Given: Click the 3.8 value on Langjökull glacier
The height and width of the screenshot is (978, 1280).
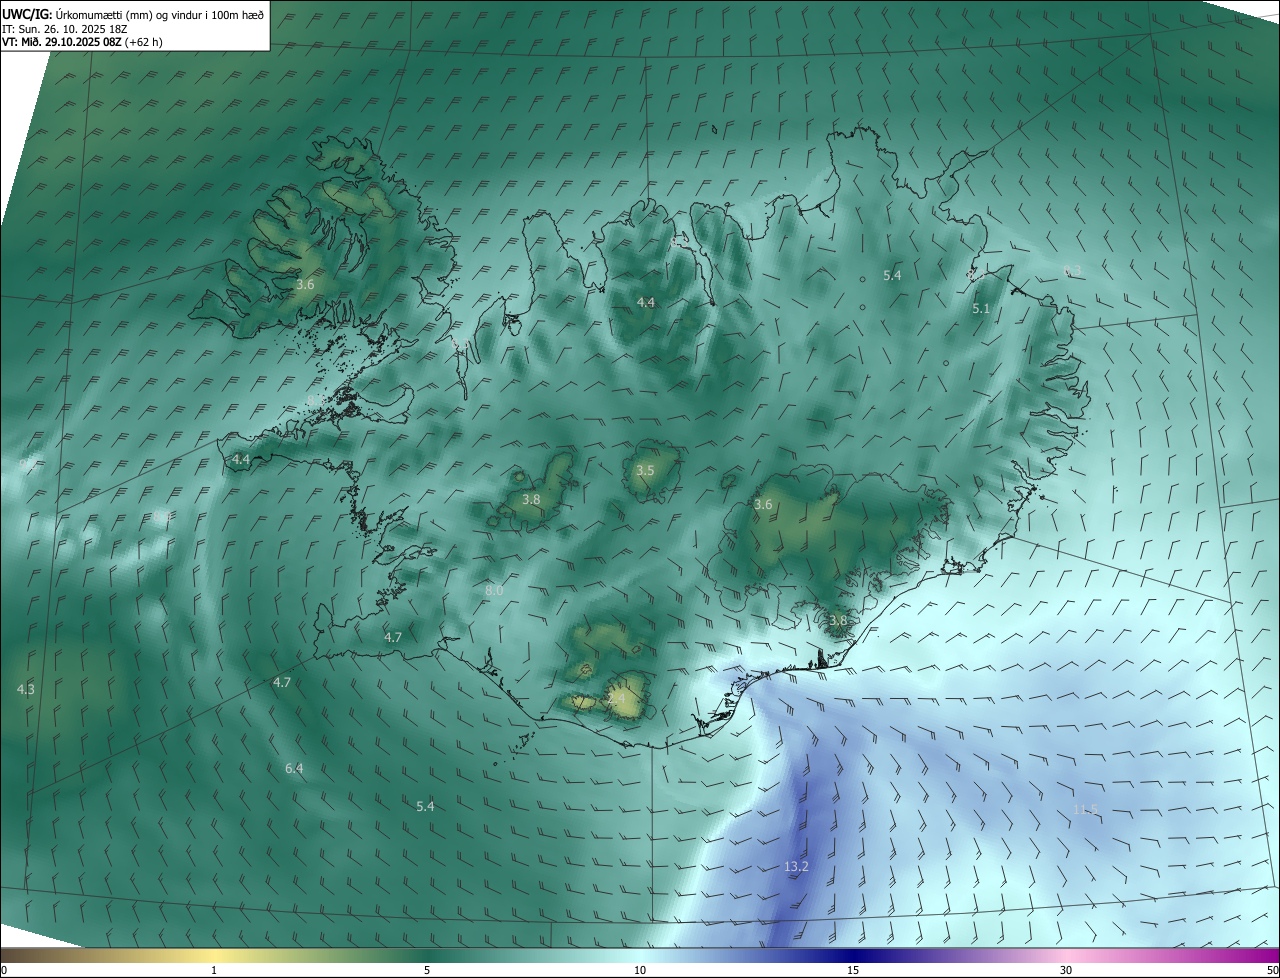Looking at the screenshot, I should [x=531, y=499].
